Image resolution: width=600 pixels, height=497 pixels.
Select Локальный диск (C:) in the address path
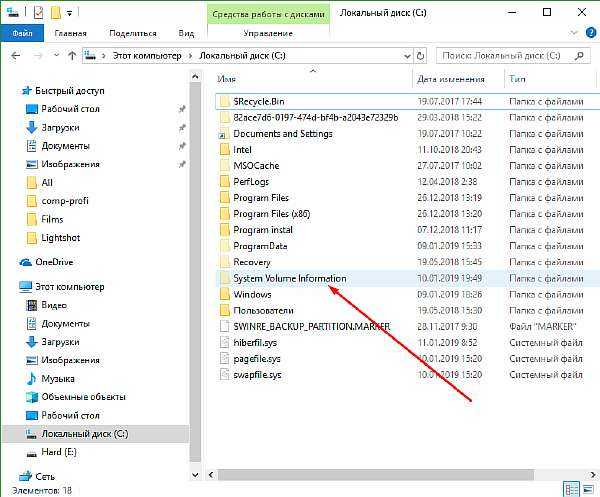click(x=242, y=56)
